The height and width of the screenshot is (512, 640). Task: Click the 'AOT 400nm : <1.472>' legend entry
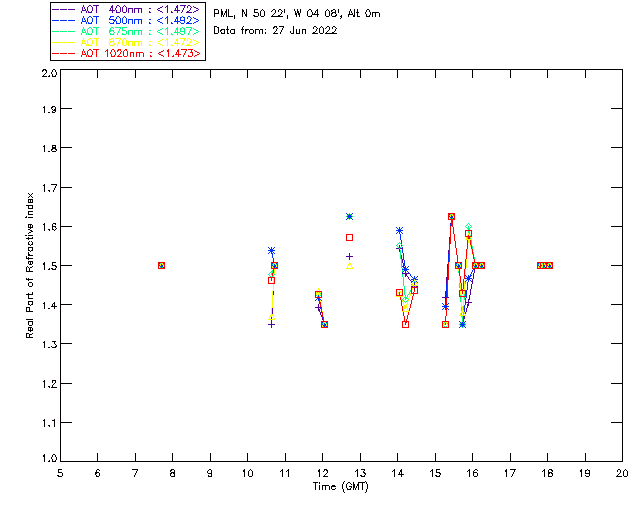point(126,9)
